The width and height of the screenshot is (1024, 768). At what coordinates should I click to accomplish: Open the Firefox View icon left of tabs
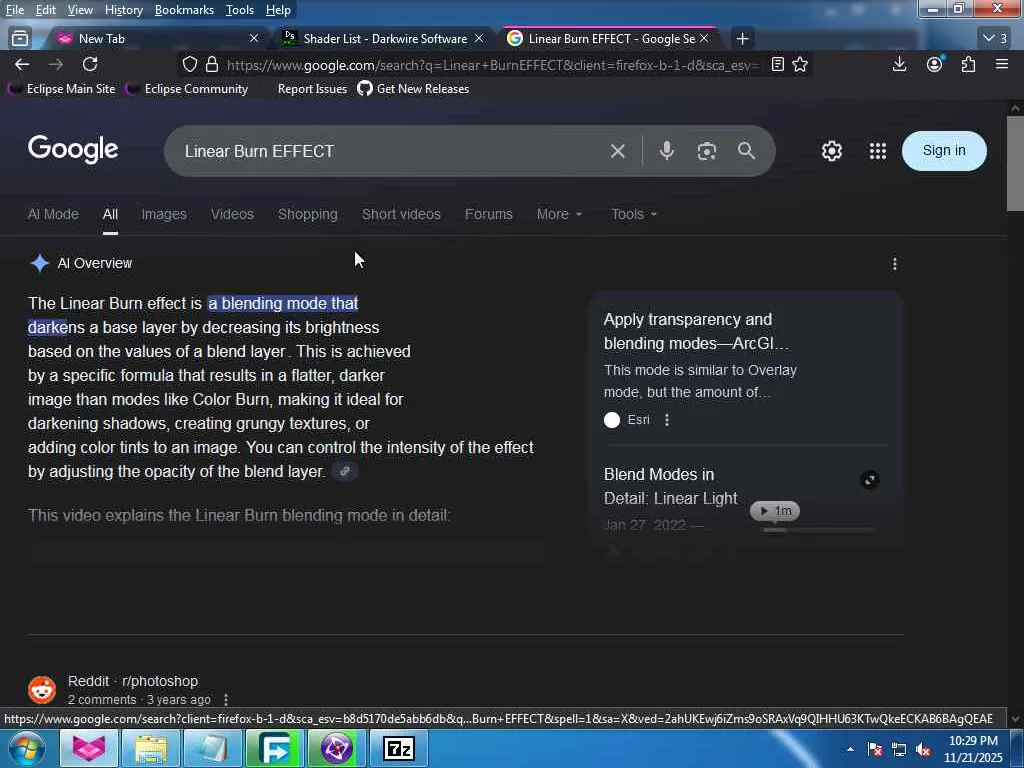tap(20, 39)
